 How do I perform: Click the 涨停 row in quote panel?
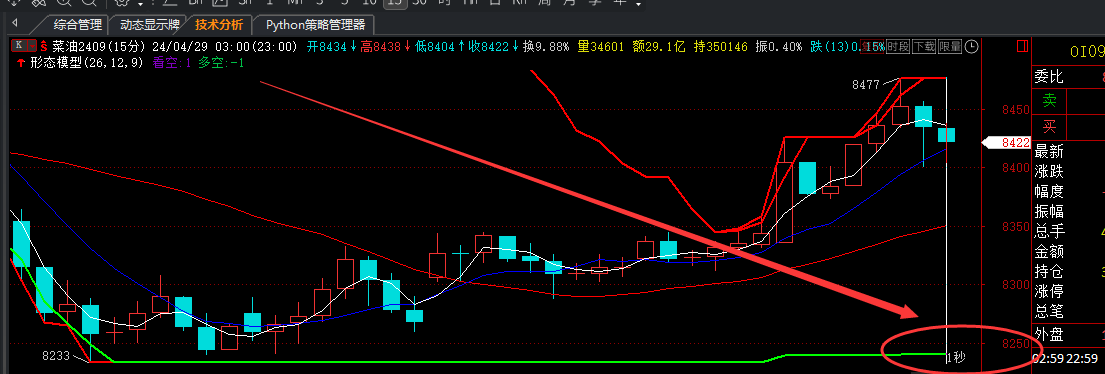(x=1068, y=291)
